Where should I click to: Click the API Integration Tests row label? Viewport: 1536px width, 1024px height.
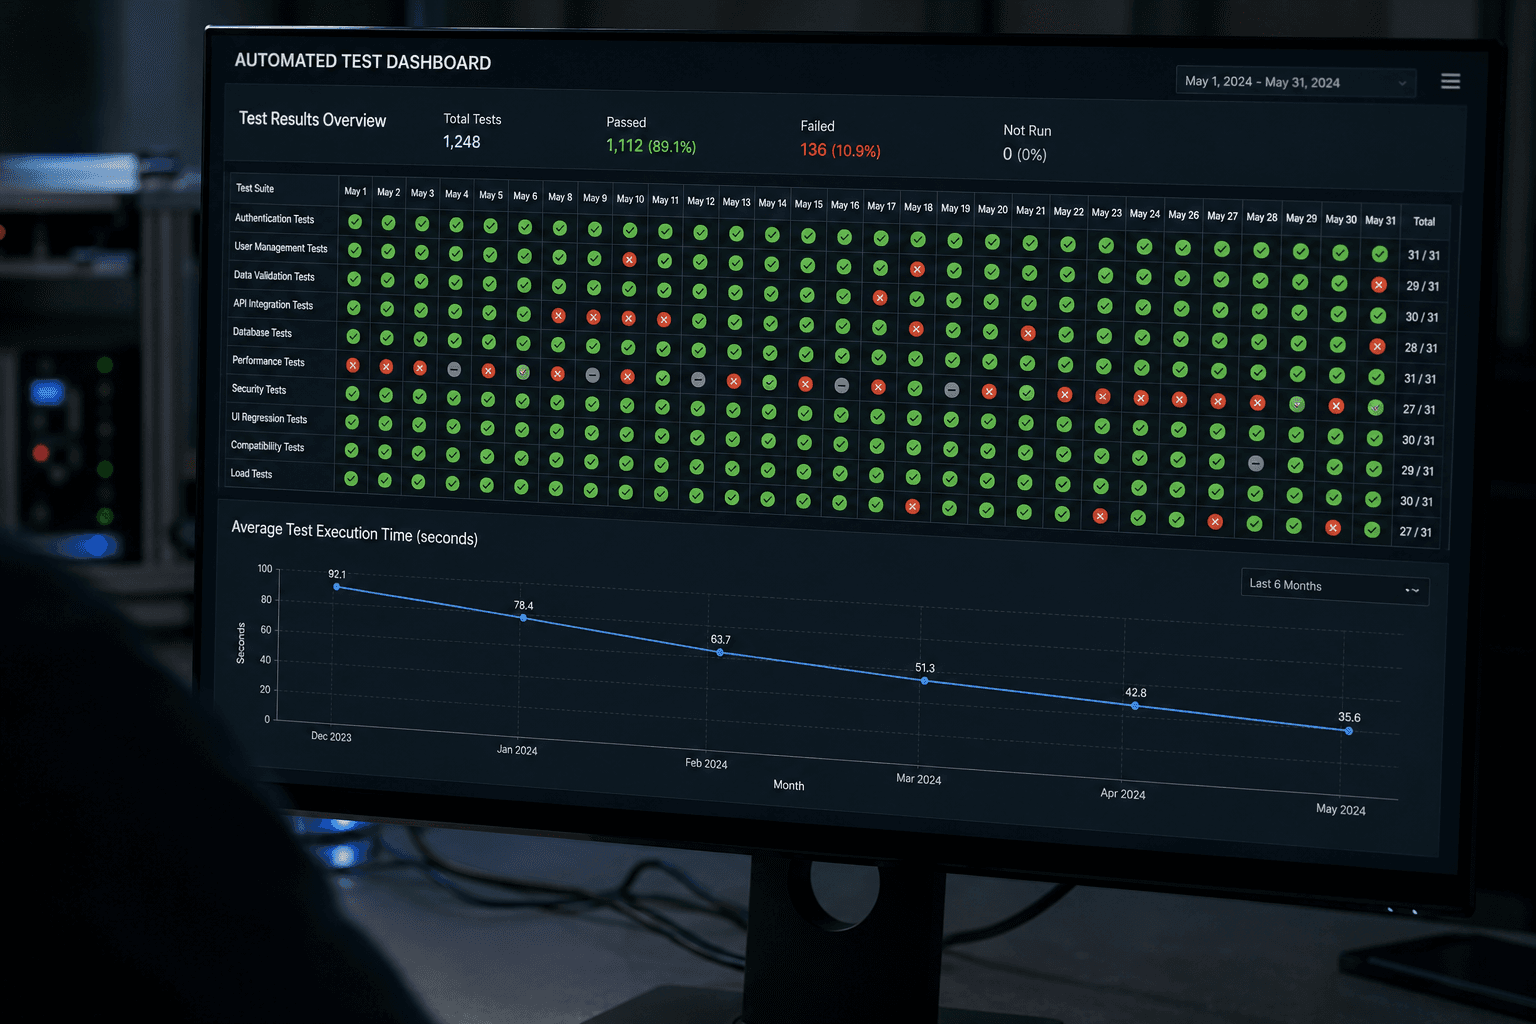tap(273, 304)
